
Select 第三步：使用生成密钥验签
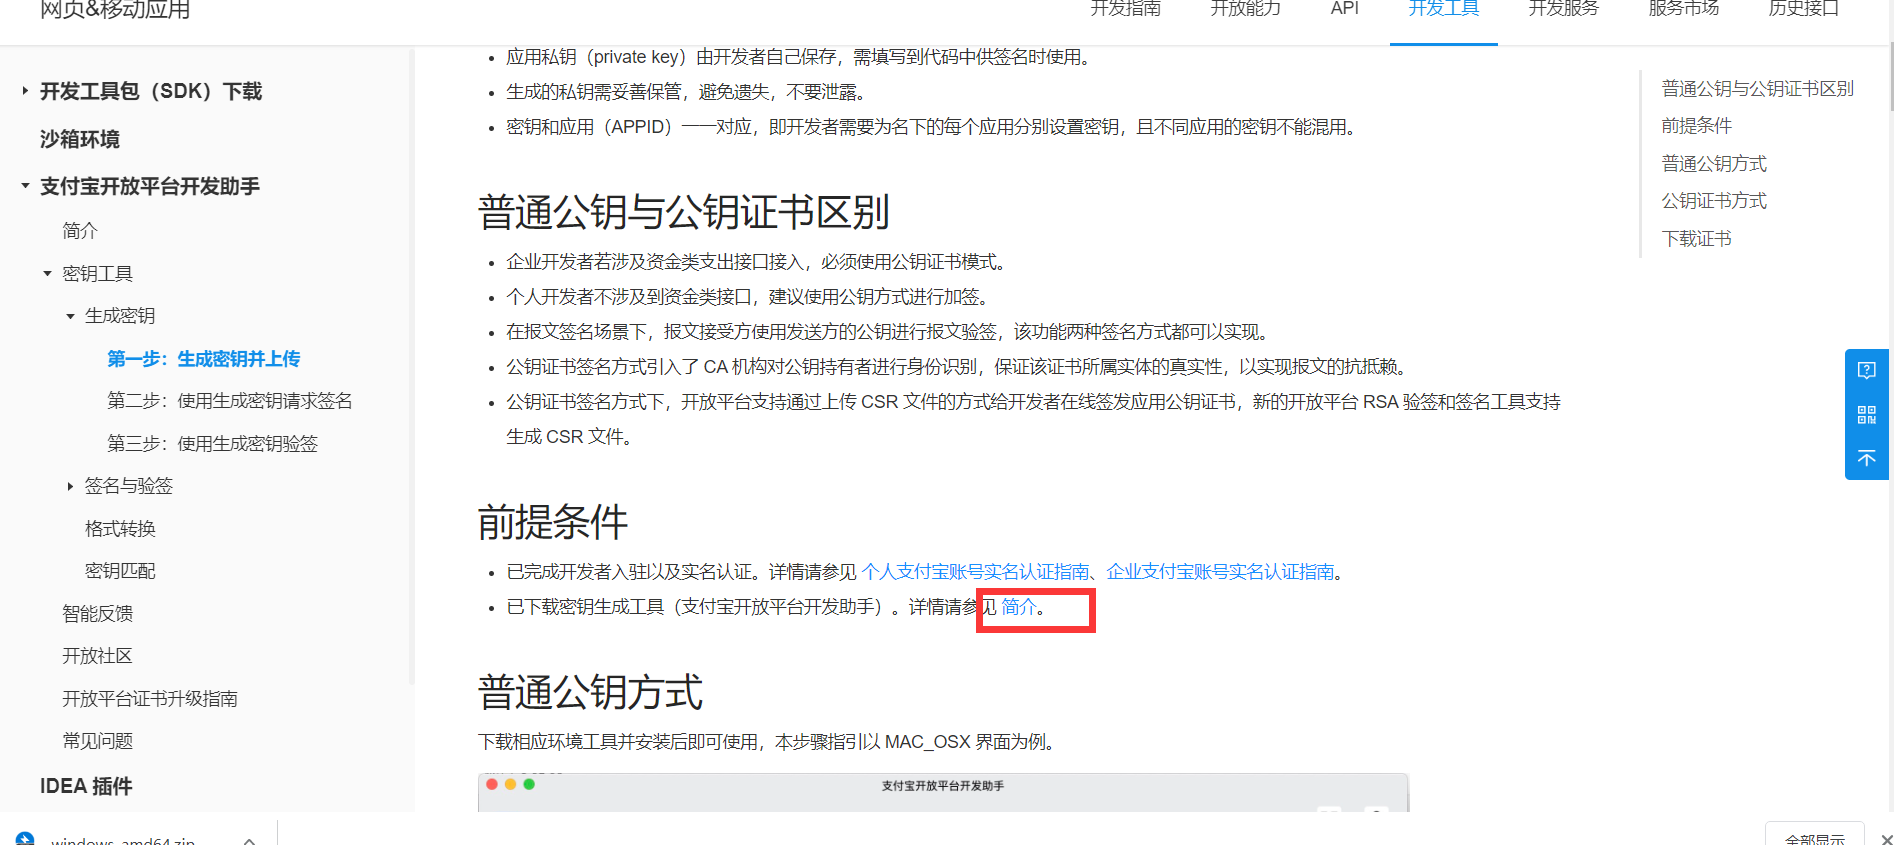pos(212,444)
